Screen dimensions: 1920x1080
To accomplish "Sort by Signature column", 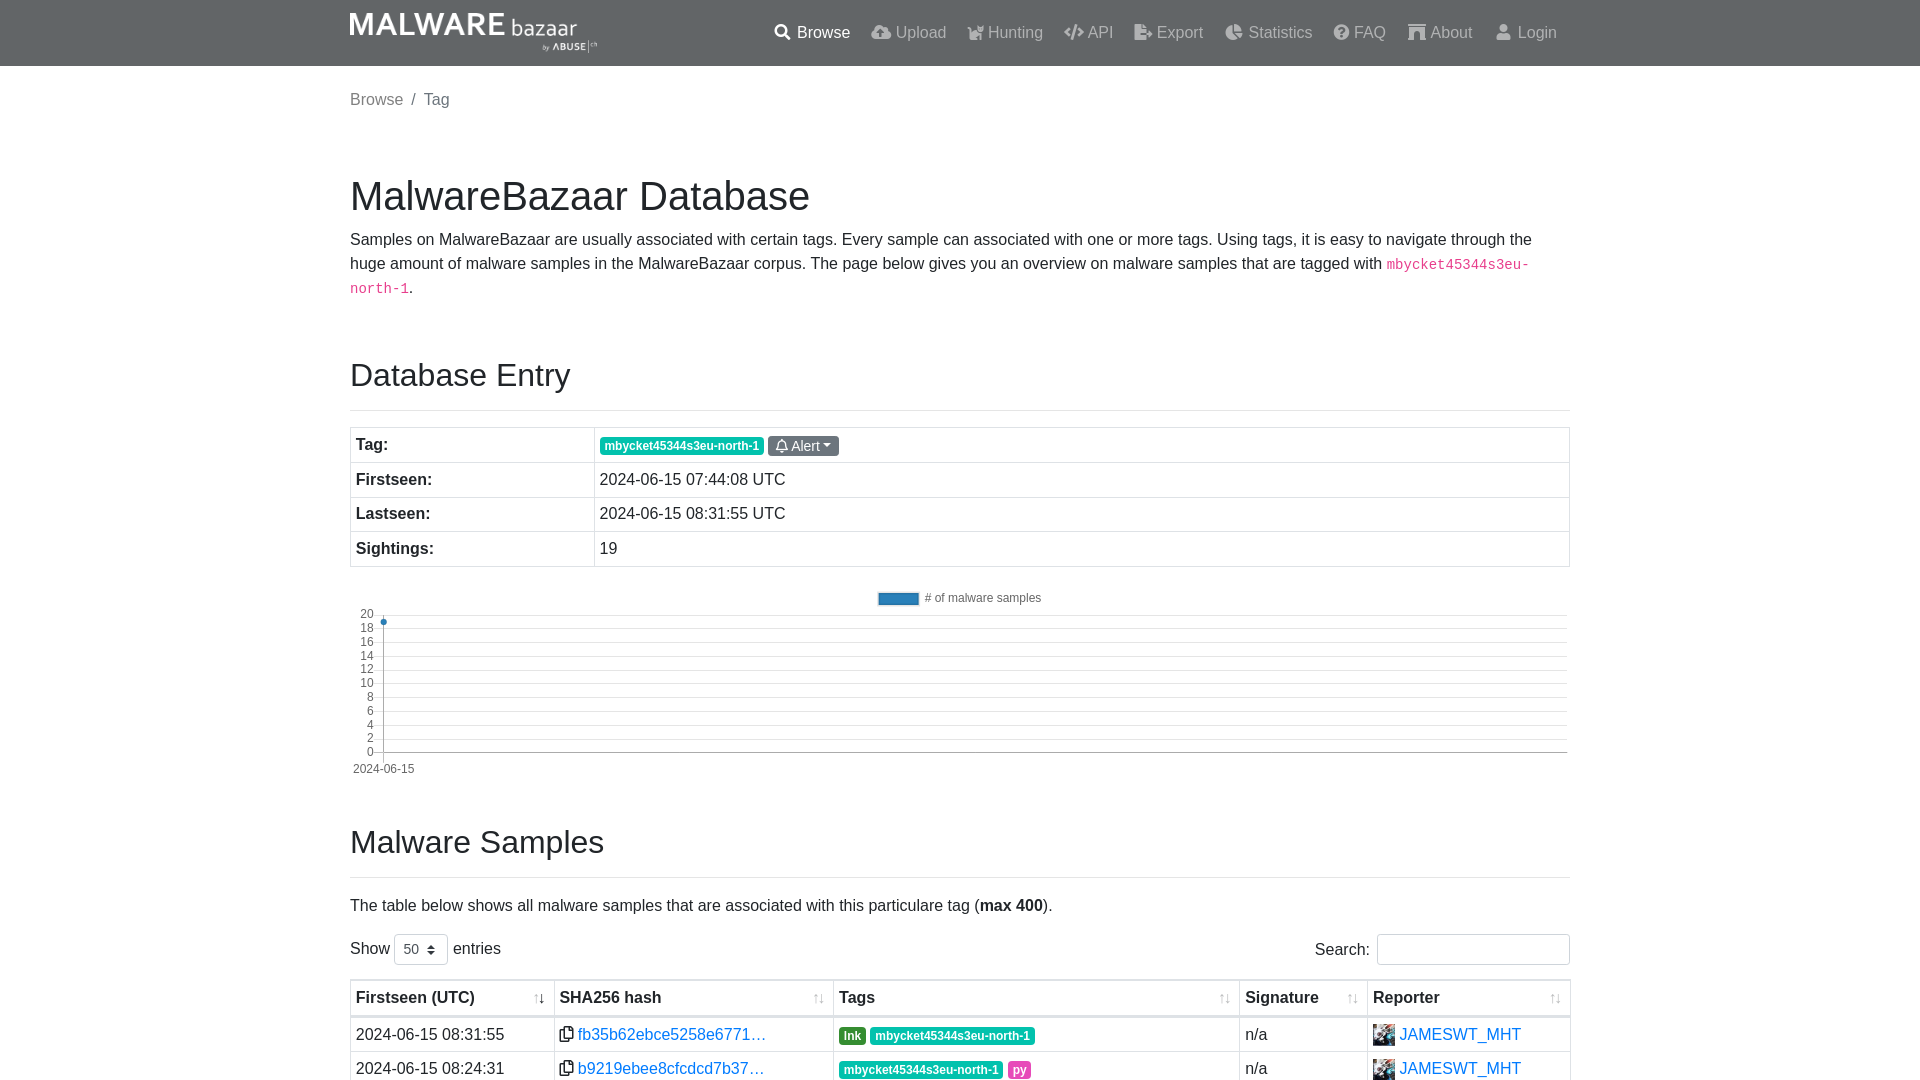I will (1303, 998).
